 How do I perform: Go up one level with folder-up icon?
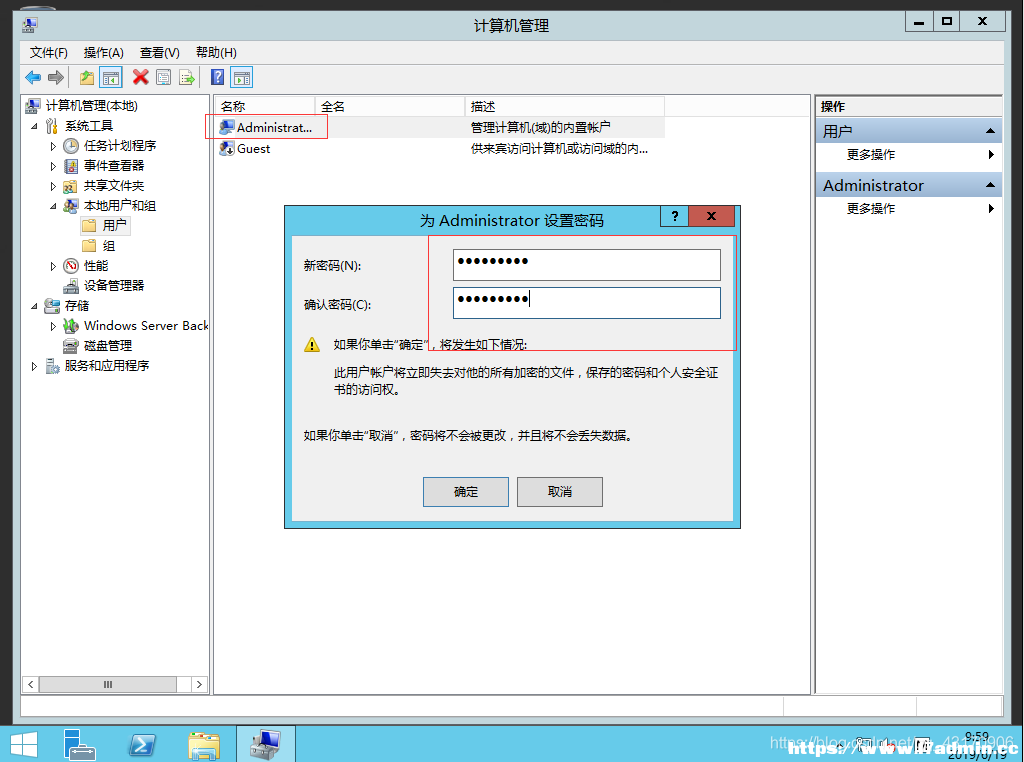pos(86,78)
